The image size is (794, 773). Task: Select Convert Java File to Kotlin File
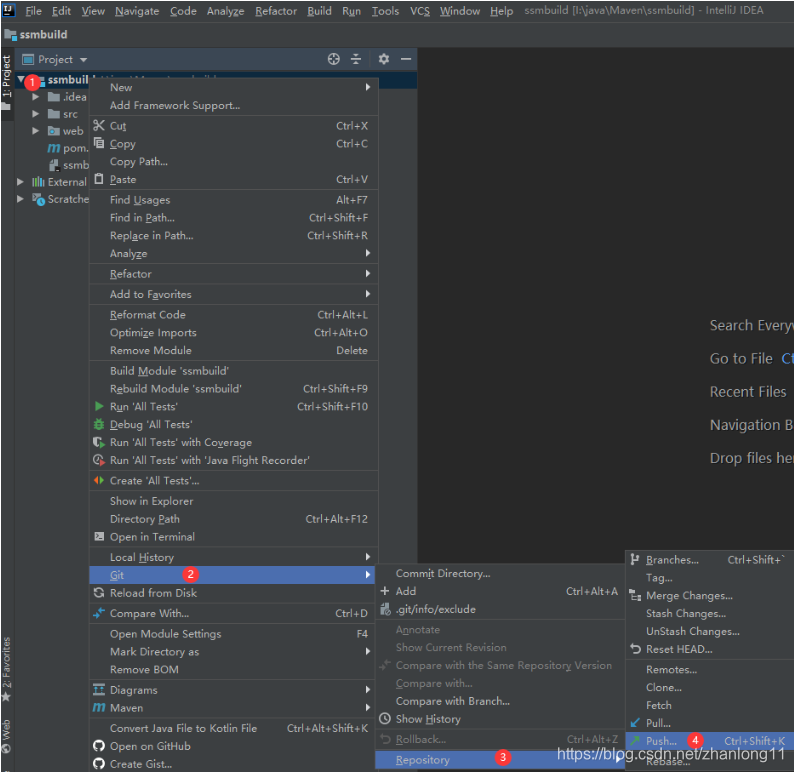(x=232, y=728)
